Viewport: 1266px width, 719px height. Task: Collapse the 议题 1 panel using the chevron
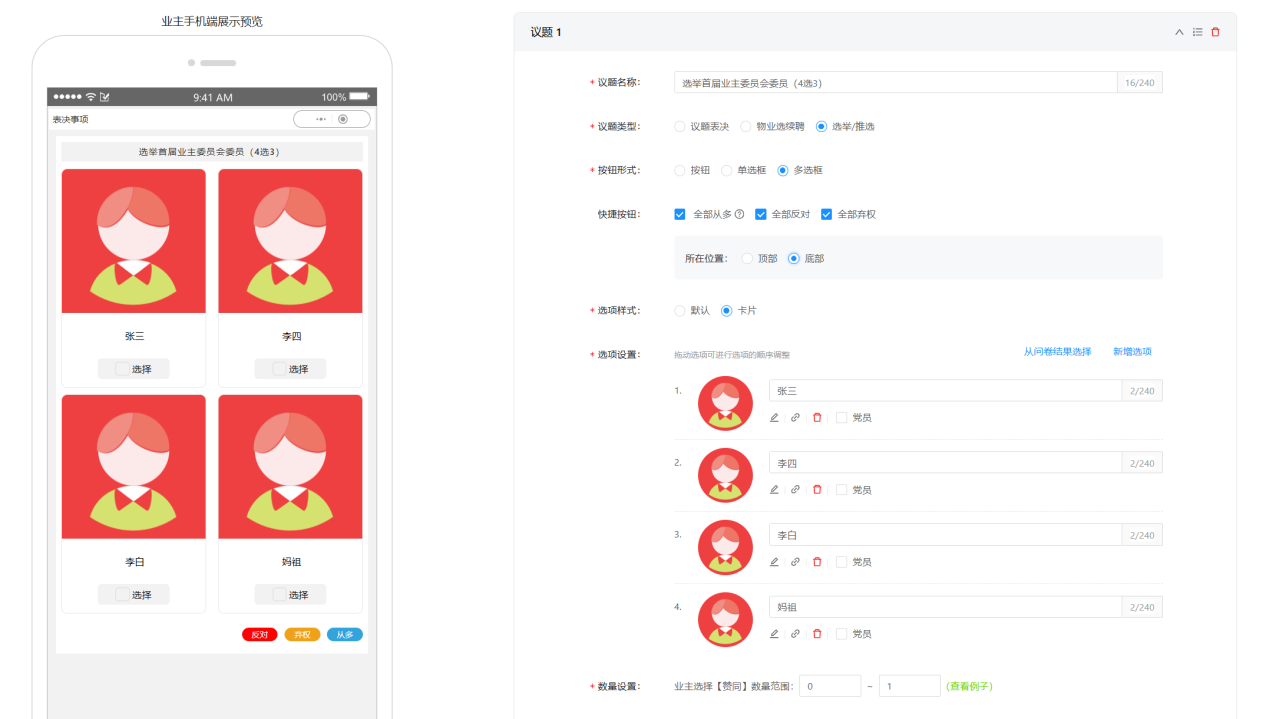(1179, 32)
